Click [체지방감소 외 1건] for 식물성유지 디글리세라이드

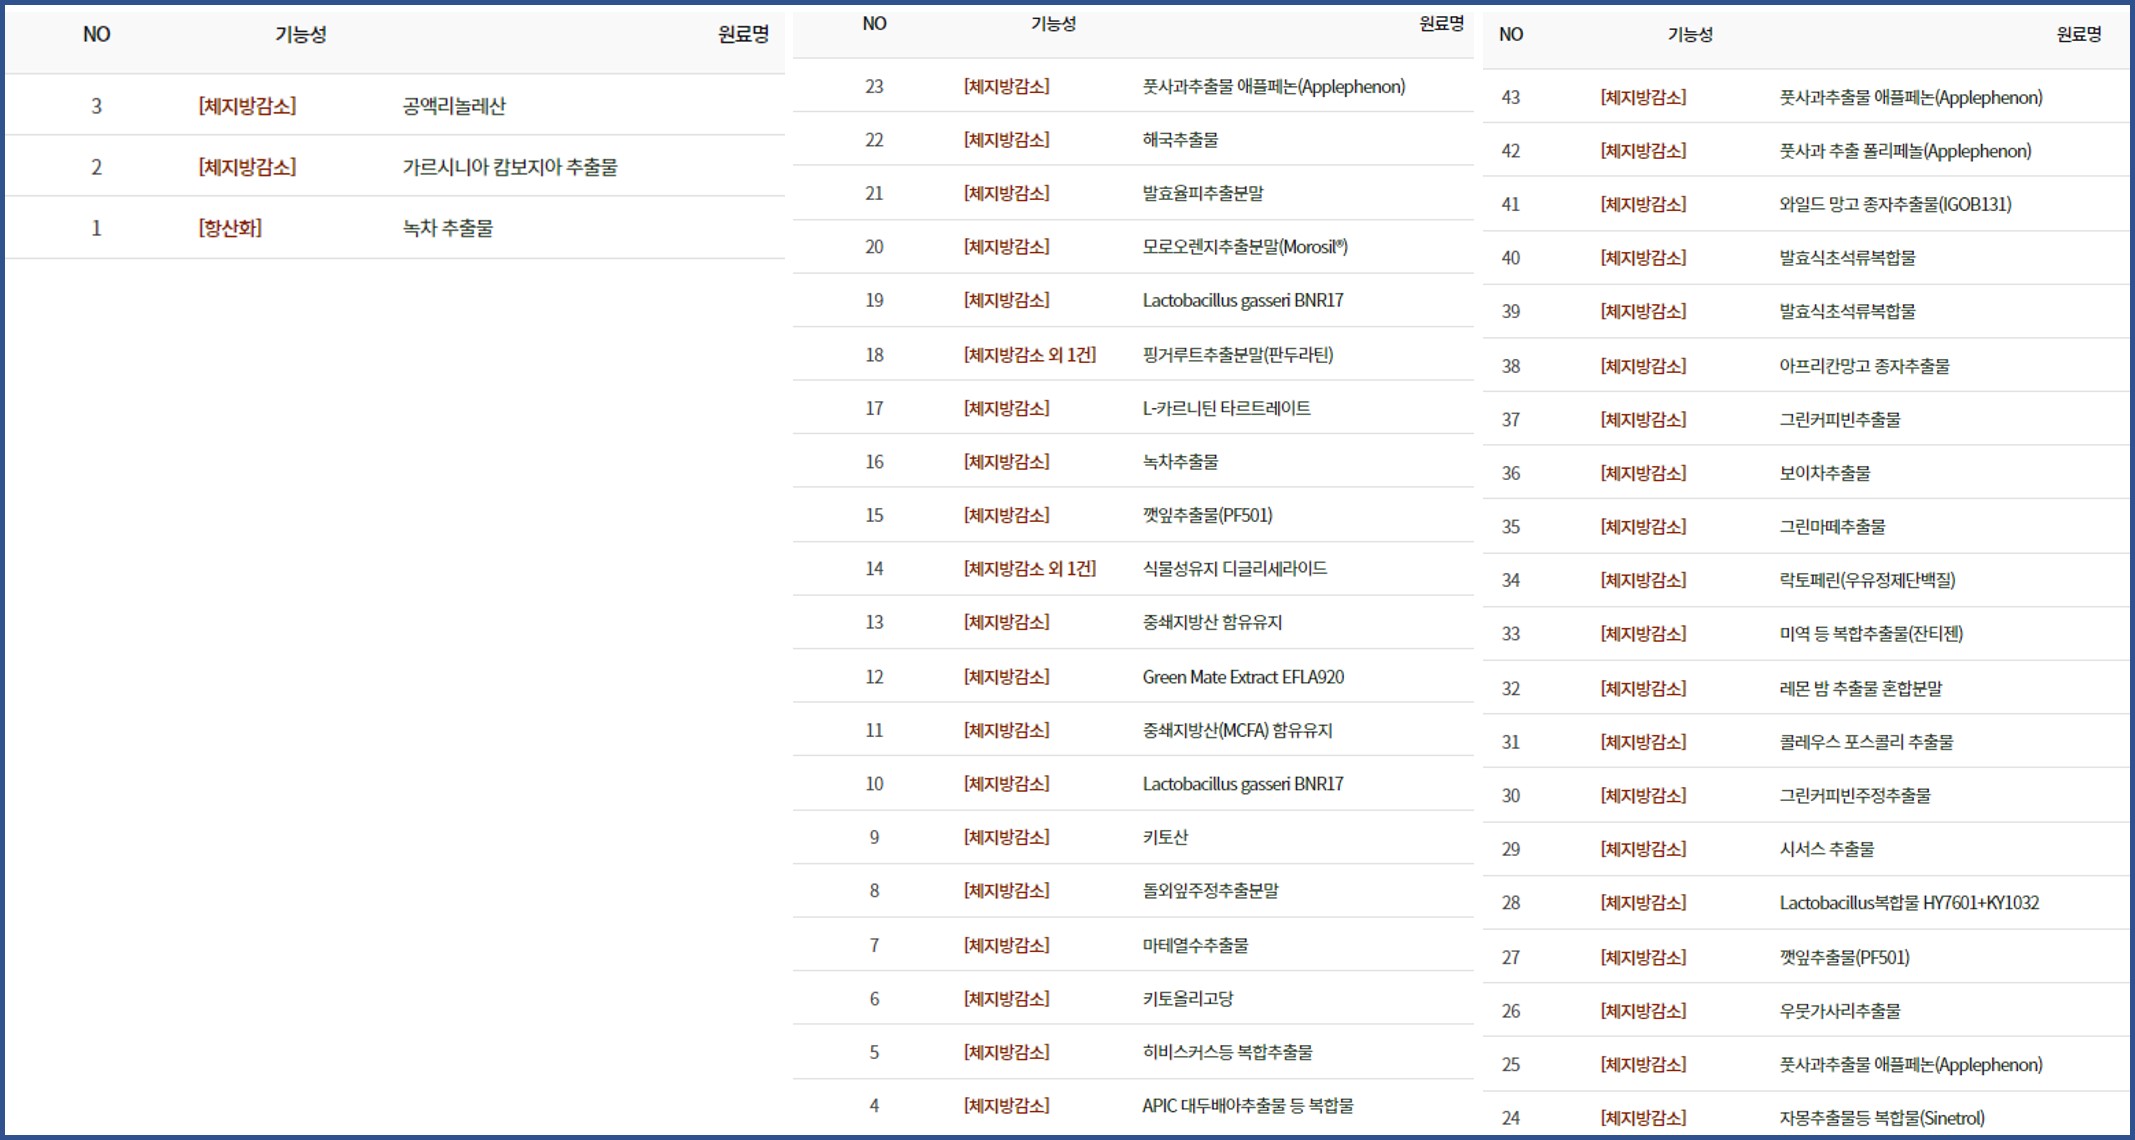click(x=1029, y=569)
